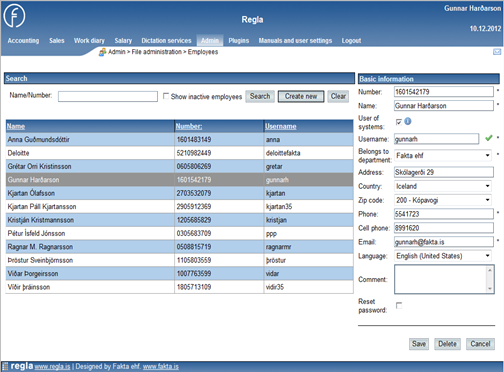Click the Employees breadcrumb text
The image size is (504, 372).
pyautogui.click(x=203, y=52)
